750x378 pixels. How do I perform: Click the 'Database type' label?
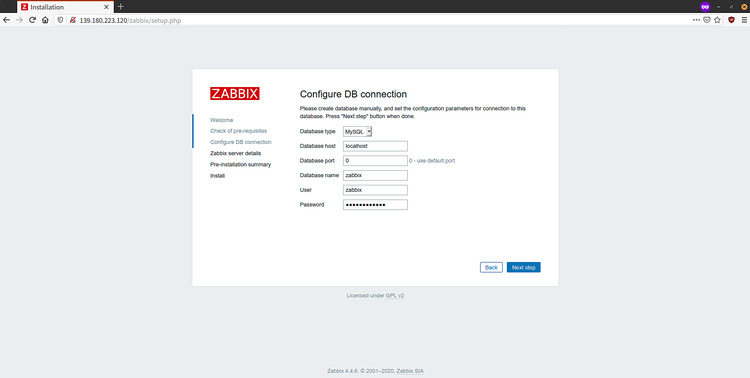318,131
